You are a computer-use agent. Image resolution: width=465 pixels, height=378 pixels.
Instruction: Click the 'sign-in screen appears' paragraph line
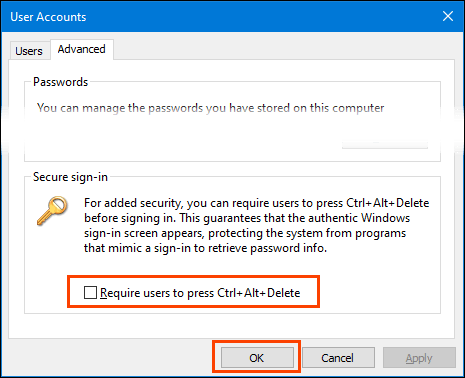coord(245,233)
